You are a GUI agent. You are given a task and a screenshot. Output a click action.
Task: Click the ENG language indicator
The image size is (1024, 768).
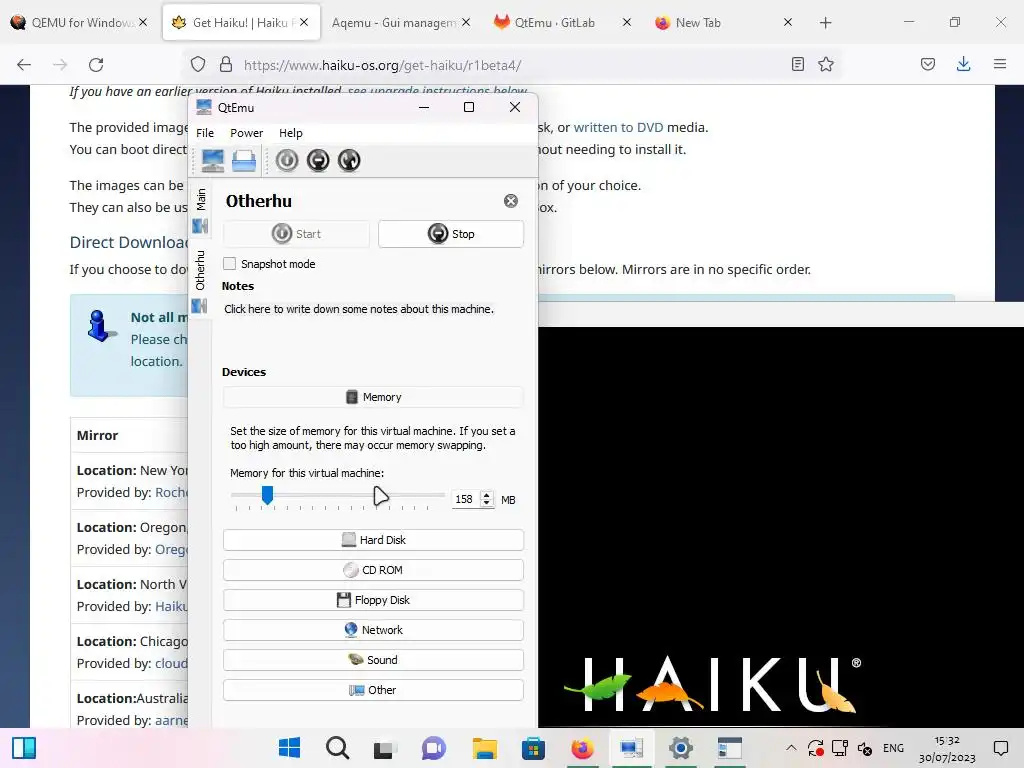coord(893,748)
